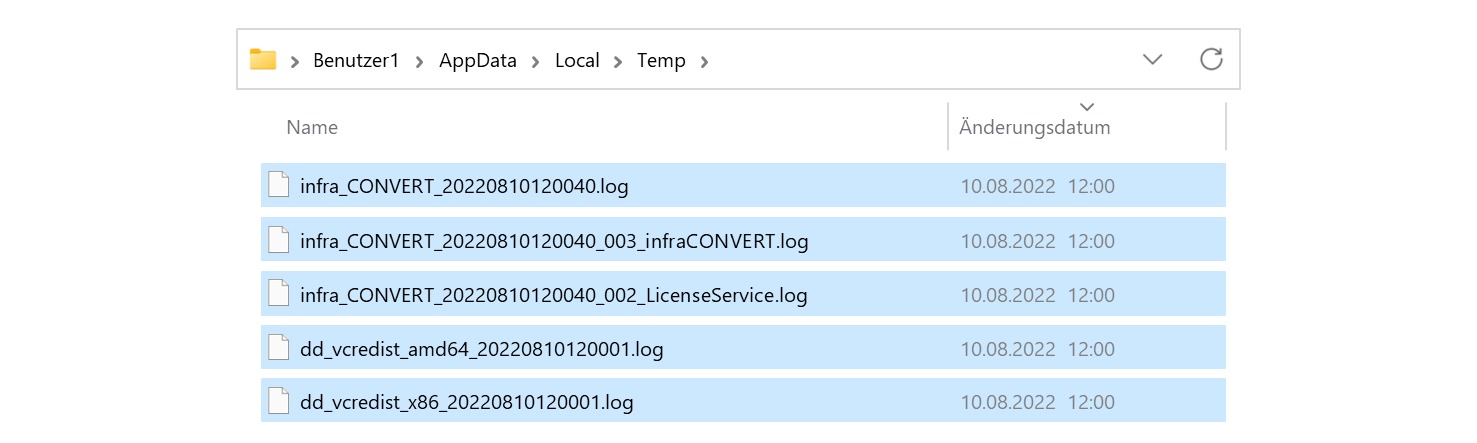Click file icon of 002_LicenseService.log
Screen dimensions: 1477x443
[279, 294]
